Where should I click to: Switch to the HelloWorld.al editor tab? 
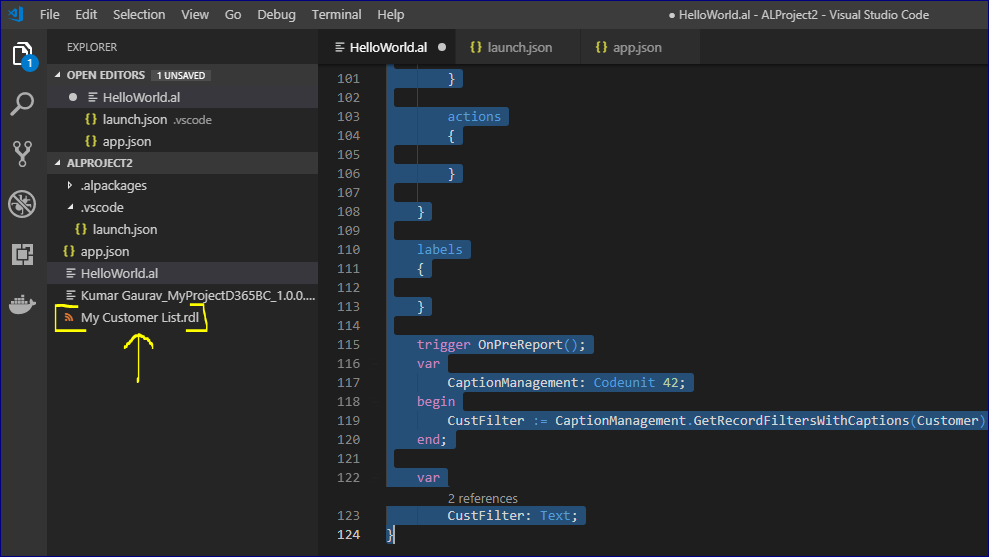(x=388, y=47)
